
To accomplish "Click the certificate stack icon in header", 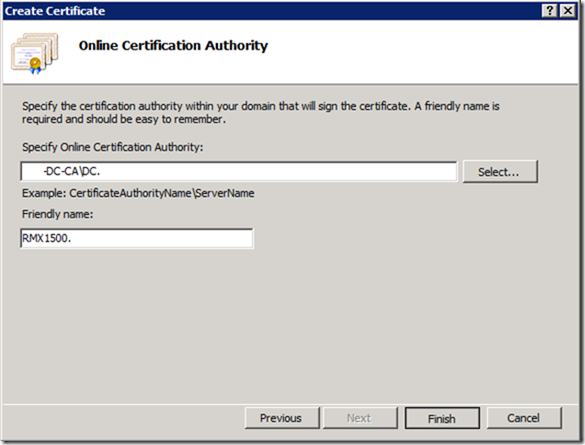I will pos(35,53).
